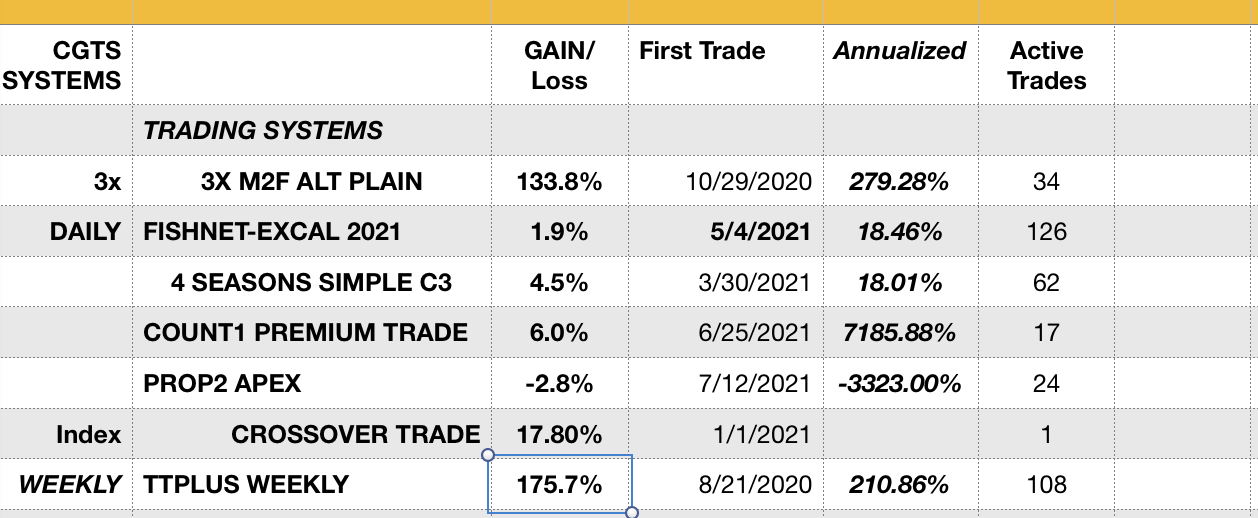Viewport: 1258px width, 518px height.
Task: Select the 7185.88% annualized value cell
Action: (x=899, y=333)
